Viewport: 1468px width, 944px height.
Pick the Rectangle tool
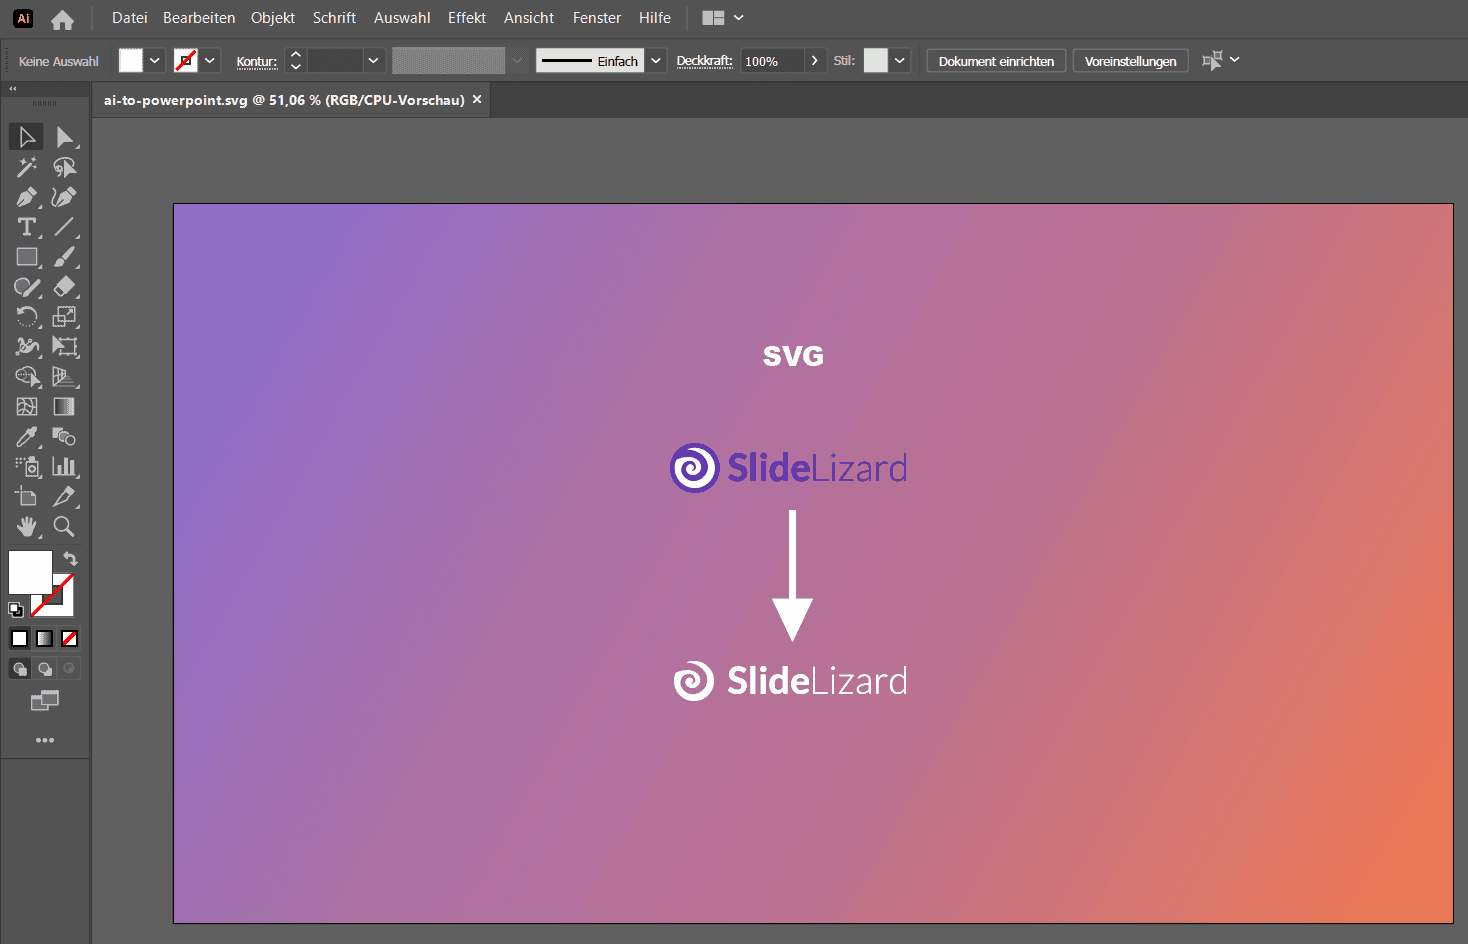point(26,257)
